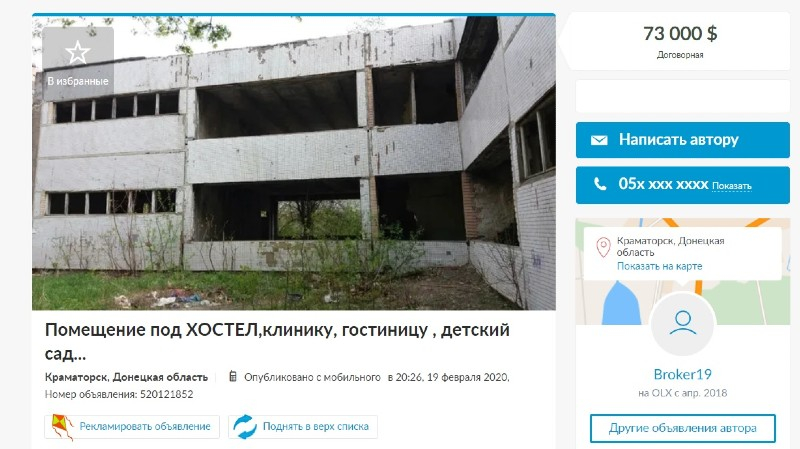Reveal phone number with Показать

(x=732, y=186)
